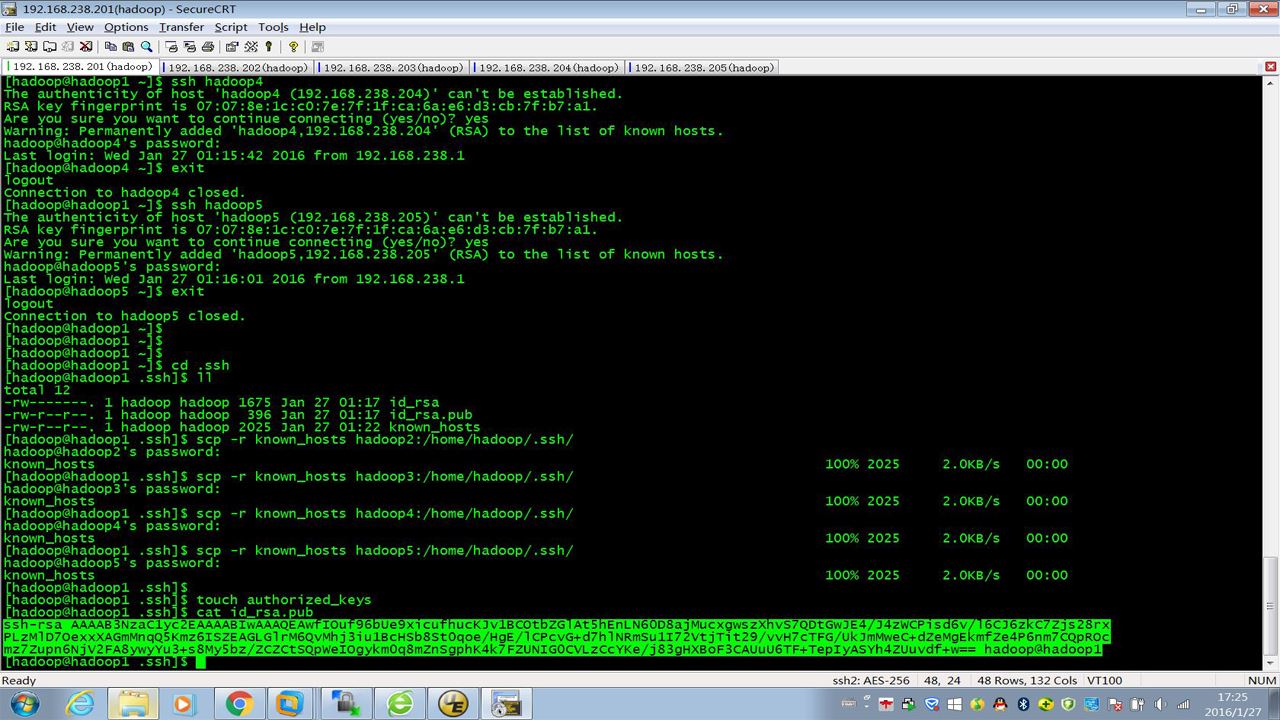
Task: Click the last greyed toolbar icon
Action: pos(317,46)
